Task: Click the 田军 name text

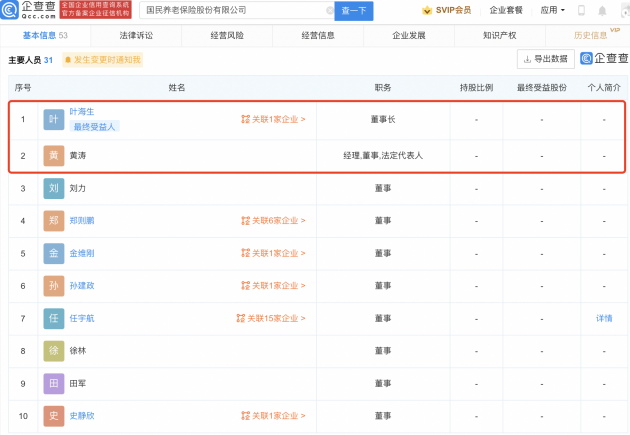Action: pos(78,383)
